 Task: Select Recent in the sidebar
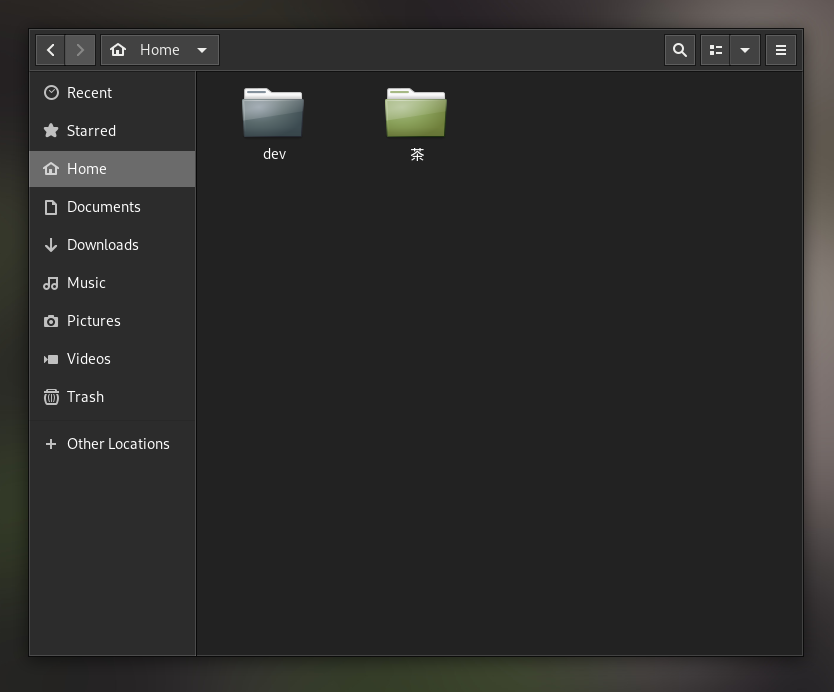112,93
